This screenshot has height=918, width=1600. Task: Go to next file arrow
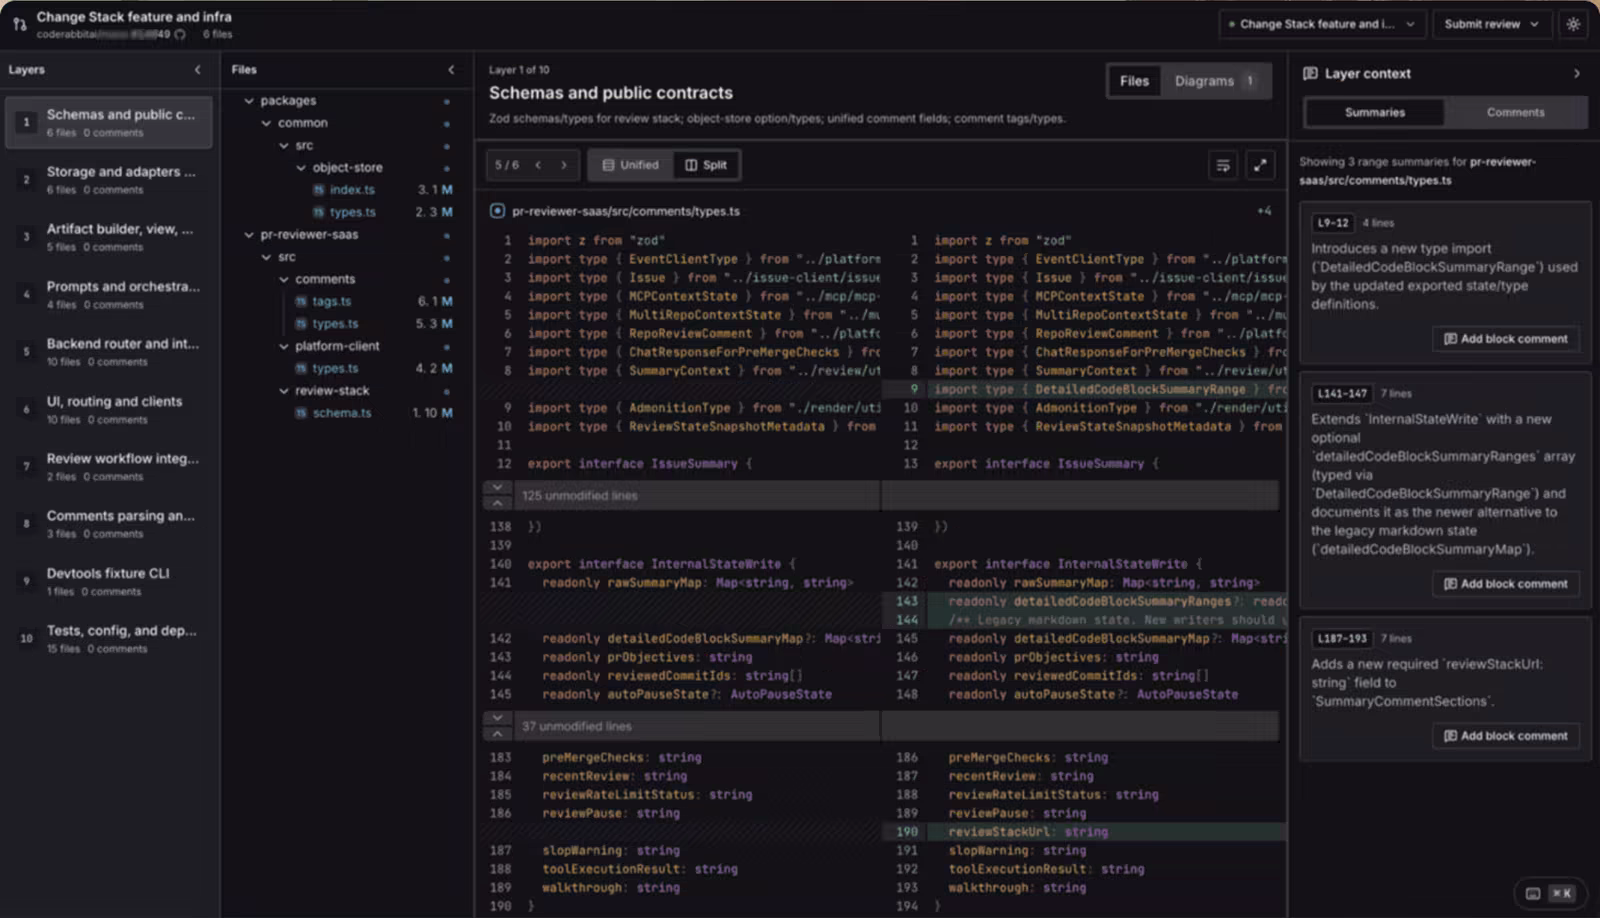click(x=563, y=165)
